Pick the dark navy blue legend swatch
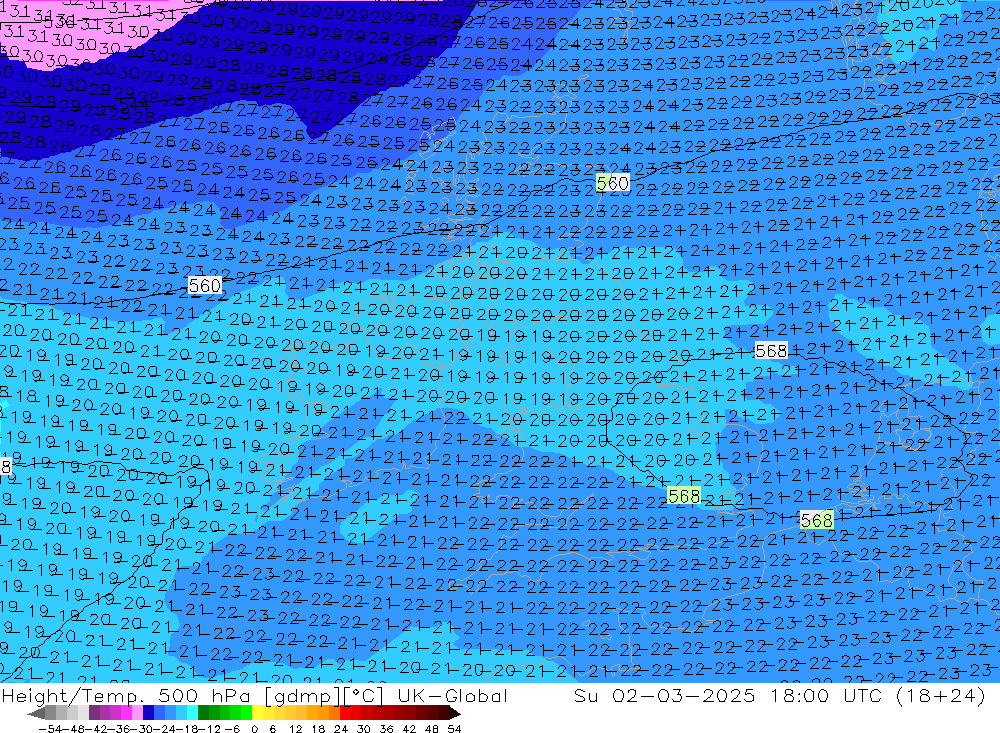This screenshot has height=733, width=1000. coord(149,714)
